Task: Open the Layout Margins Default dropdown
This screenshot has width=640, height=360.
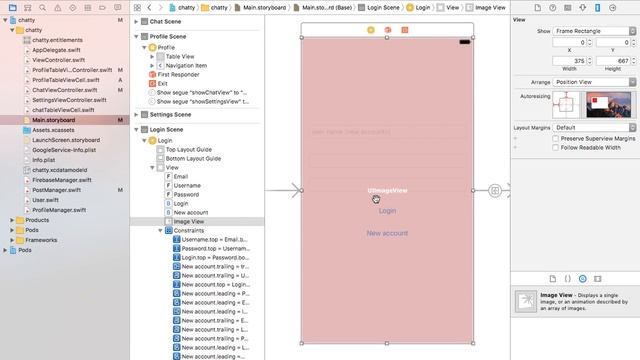Action: coord(594,128)
